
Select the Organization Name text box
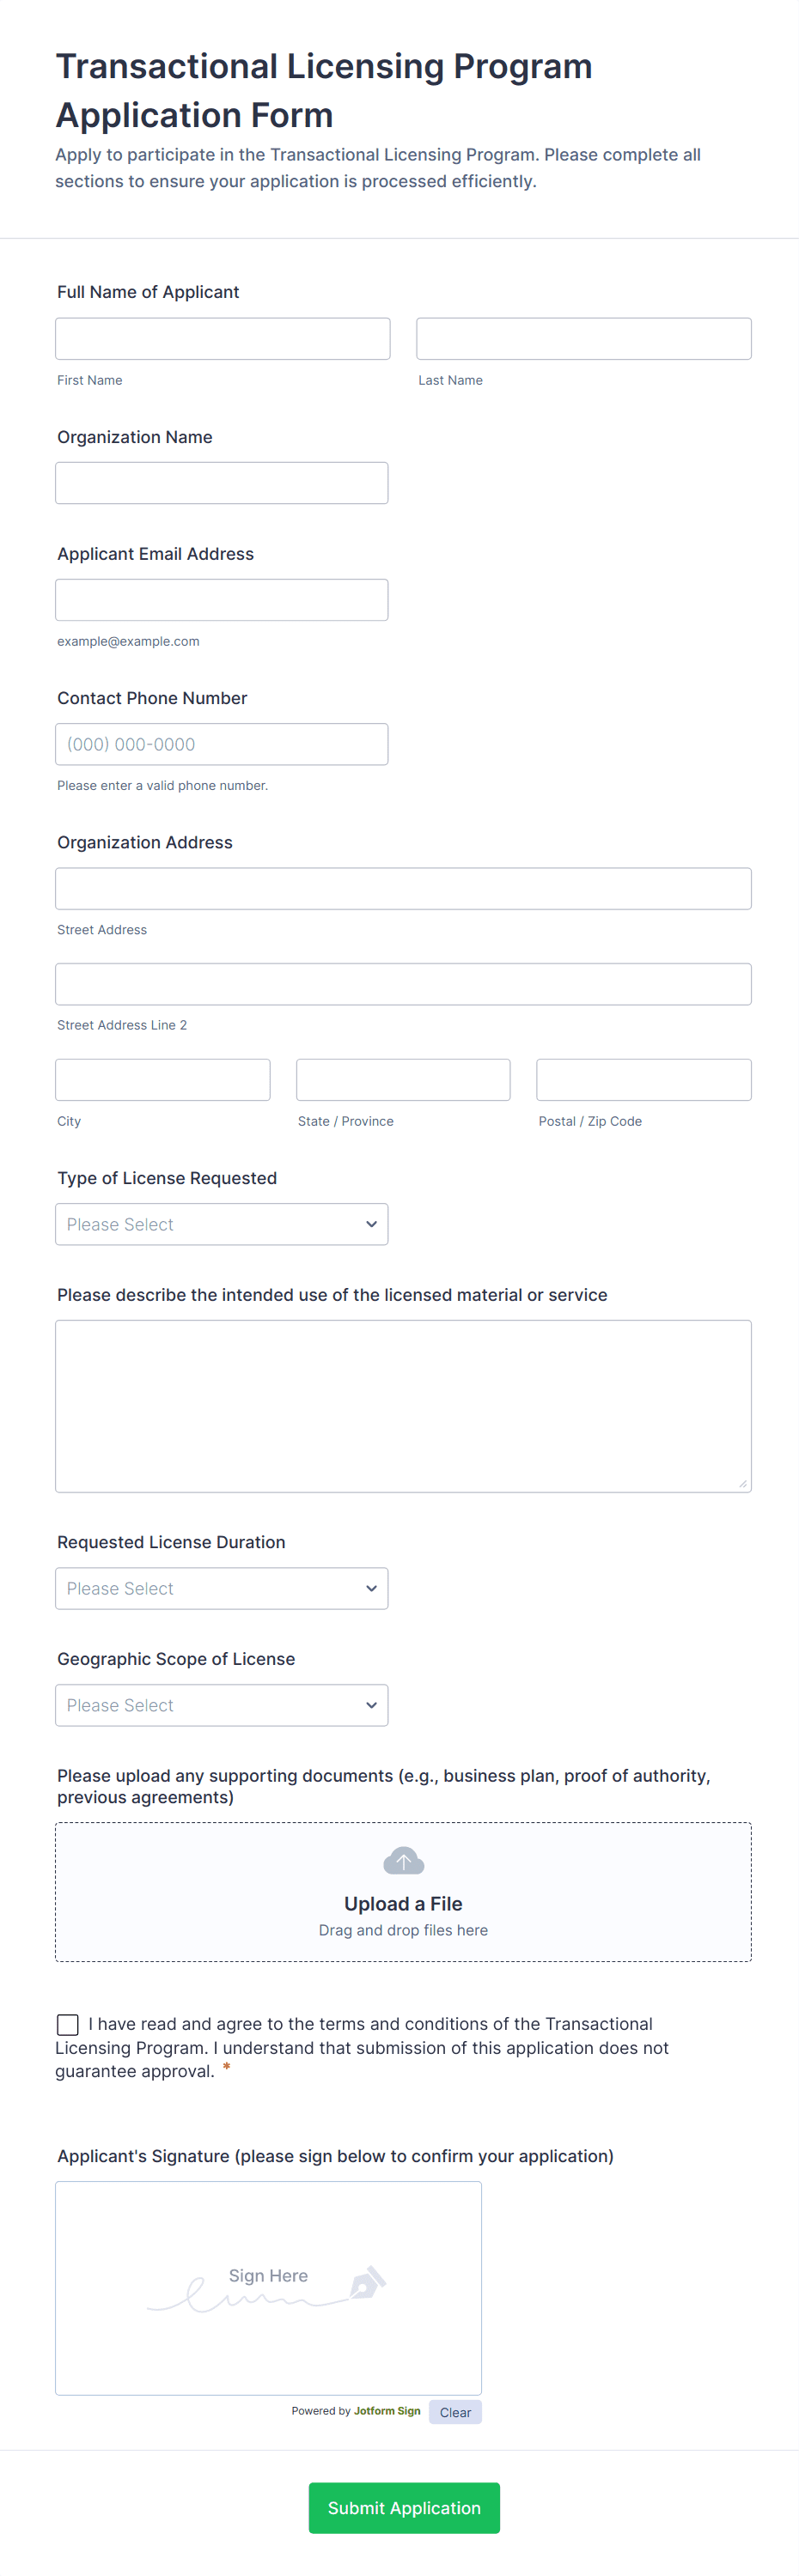(x=221, y=483)
